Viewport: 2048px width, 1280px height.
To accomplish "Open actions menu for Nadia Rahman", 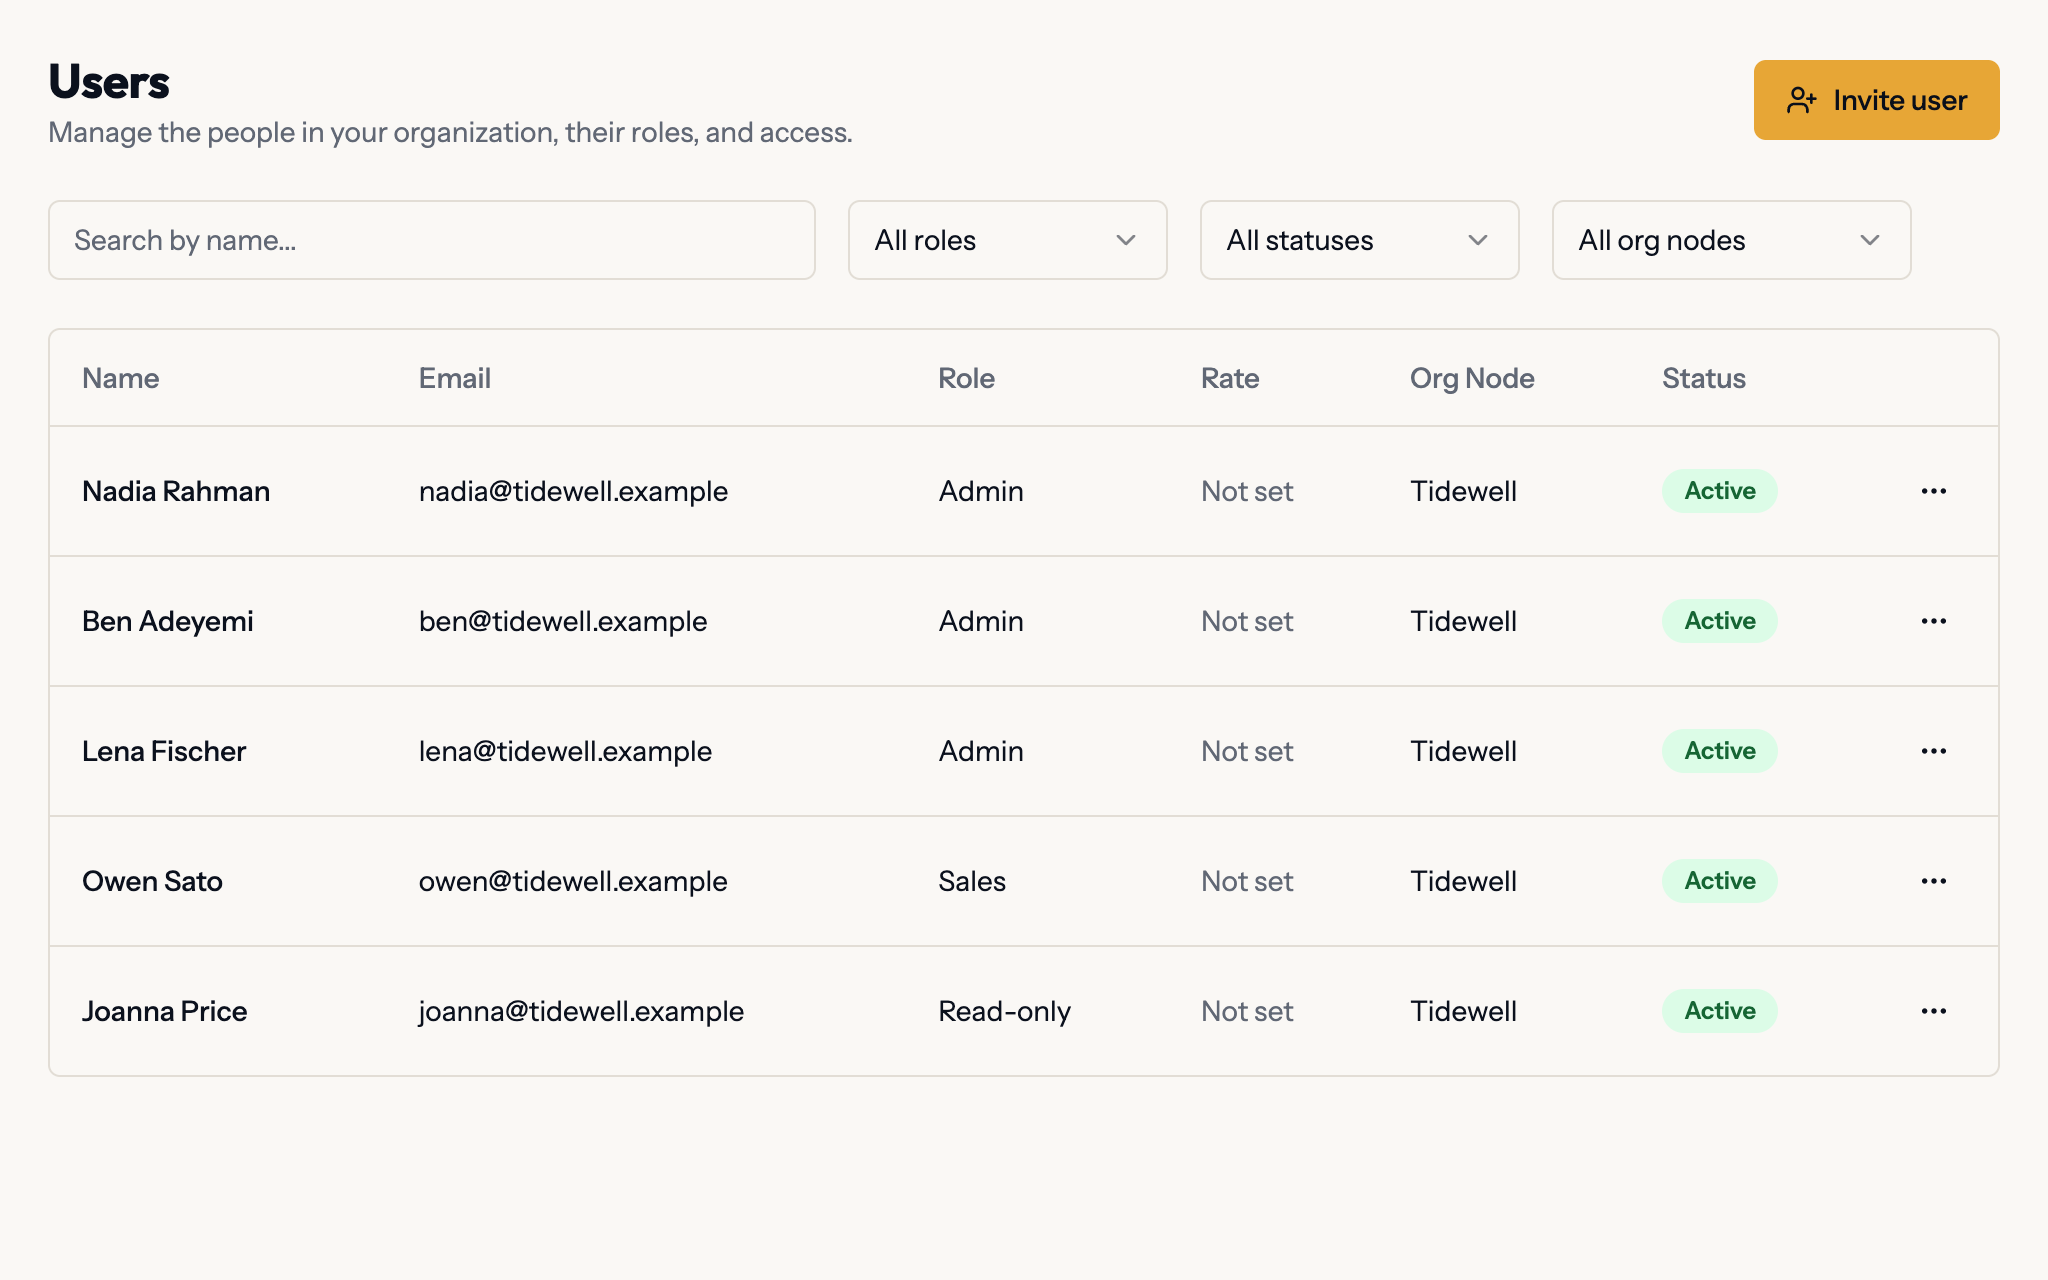I will 1933,491.
